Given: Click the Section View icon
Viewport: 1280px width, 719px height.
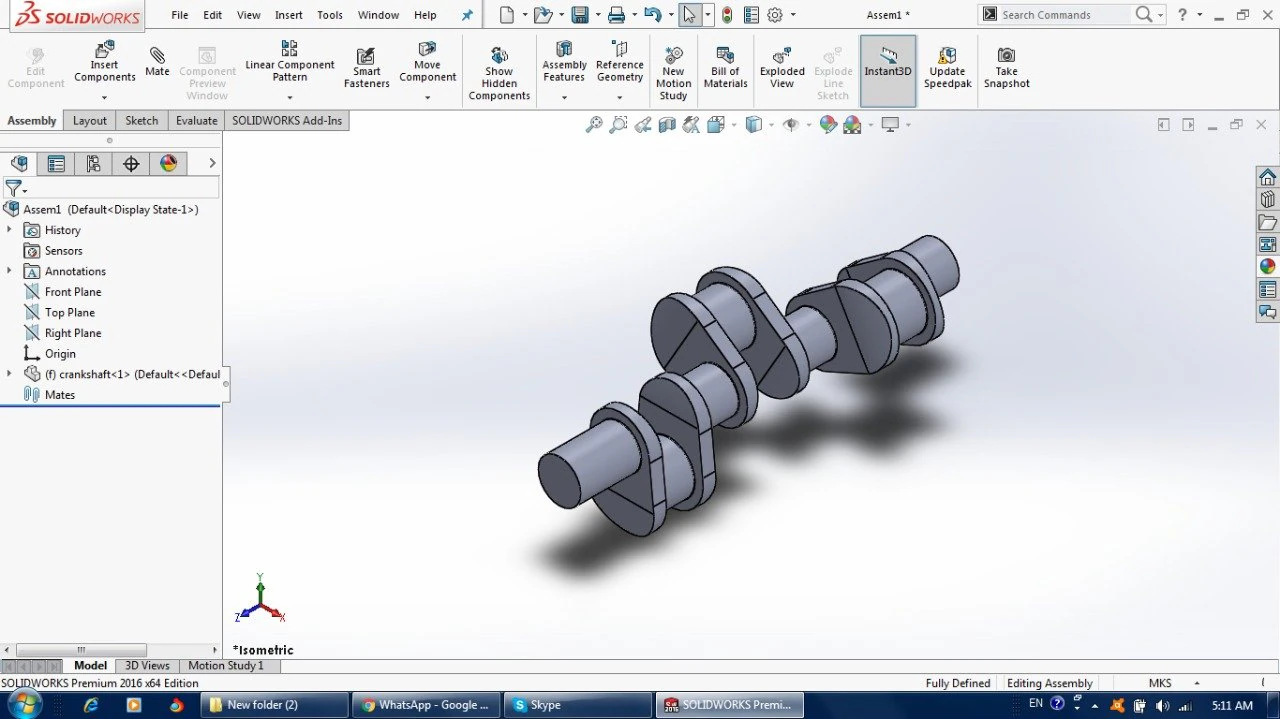Looking at the screenshot, I should pos(667,125).
